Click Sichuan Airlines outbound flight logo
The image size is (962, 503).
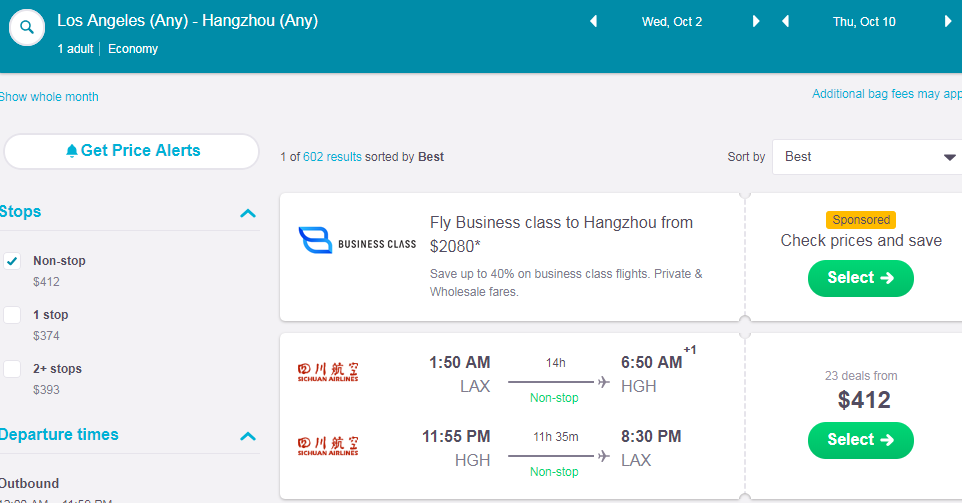click(328, 372)
